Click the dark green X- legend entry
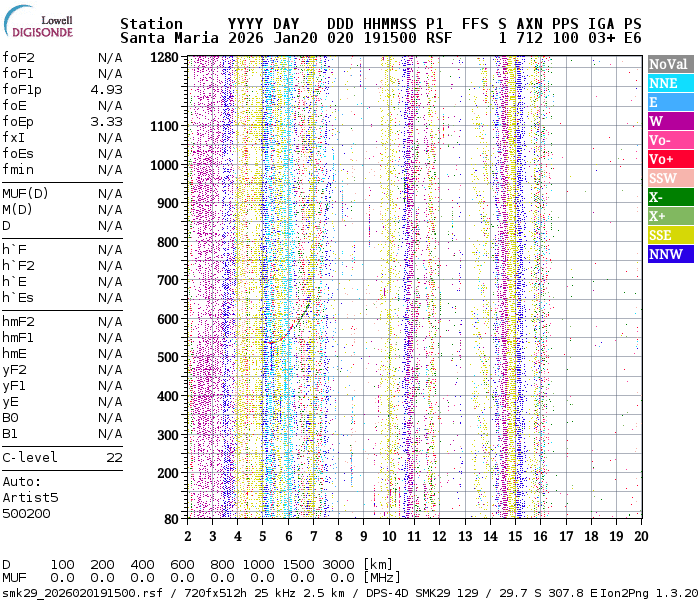This screenshot has width=700, height=600. [x=670, y=197]
